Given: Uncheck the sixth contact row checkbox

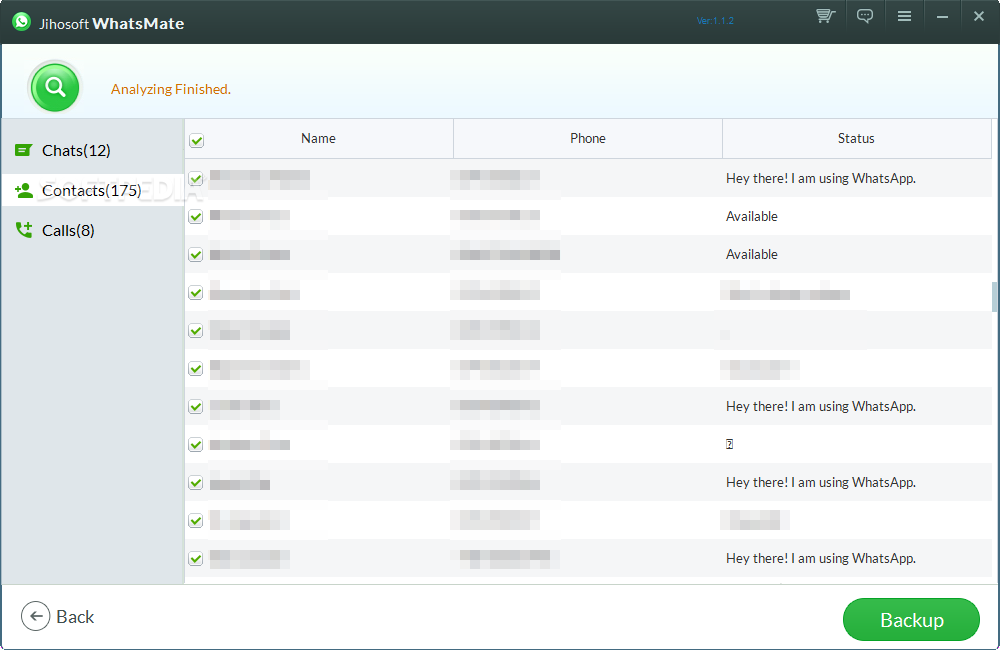Looking at the screenshot, I should (196, 369).
